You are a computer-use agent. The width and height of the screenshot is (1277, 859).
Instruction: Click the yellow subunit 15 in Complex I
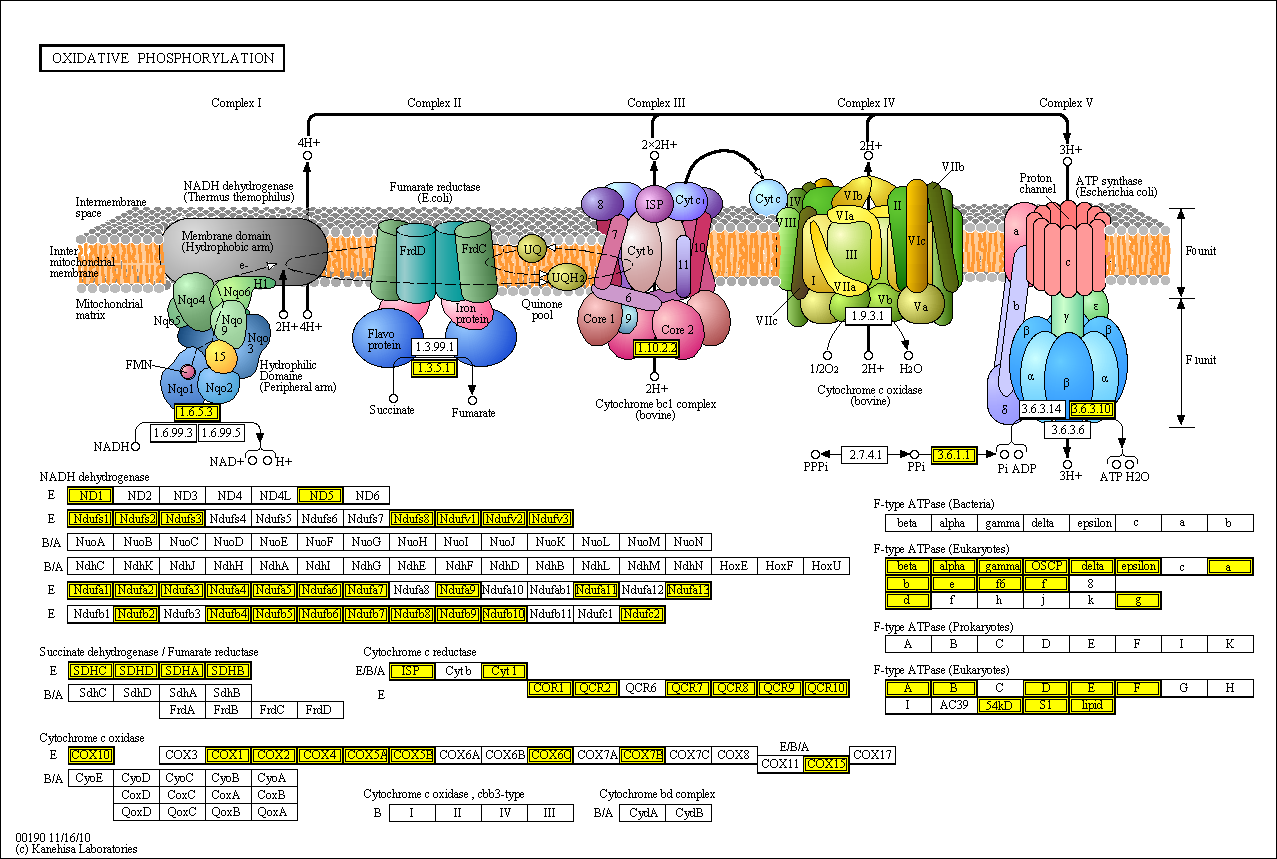click(220, 356)
